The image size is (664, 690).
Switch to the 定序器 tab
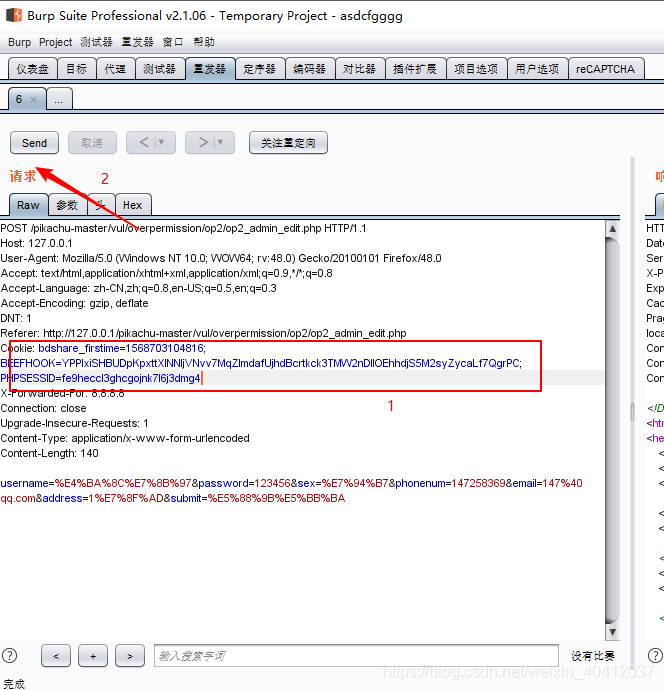point(260,69)
